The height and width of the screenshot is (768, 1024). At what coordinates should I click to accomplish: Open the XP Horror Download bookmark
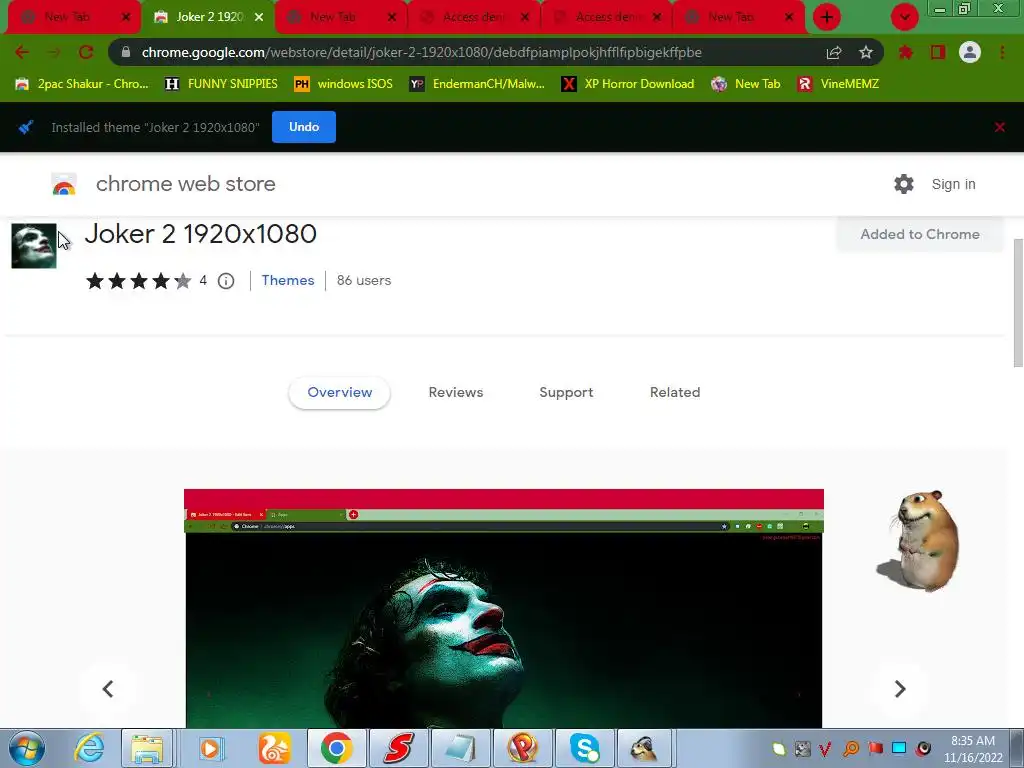pos(628,84)
